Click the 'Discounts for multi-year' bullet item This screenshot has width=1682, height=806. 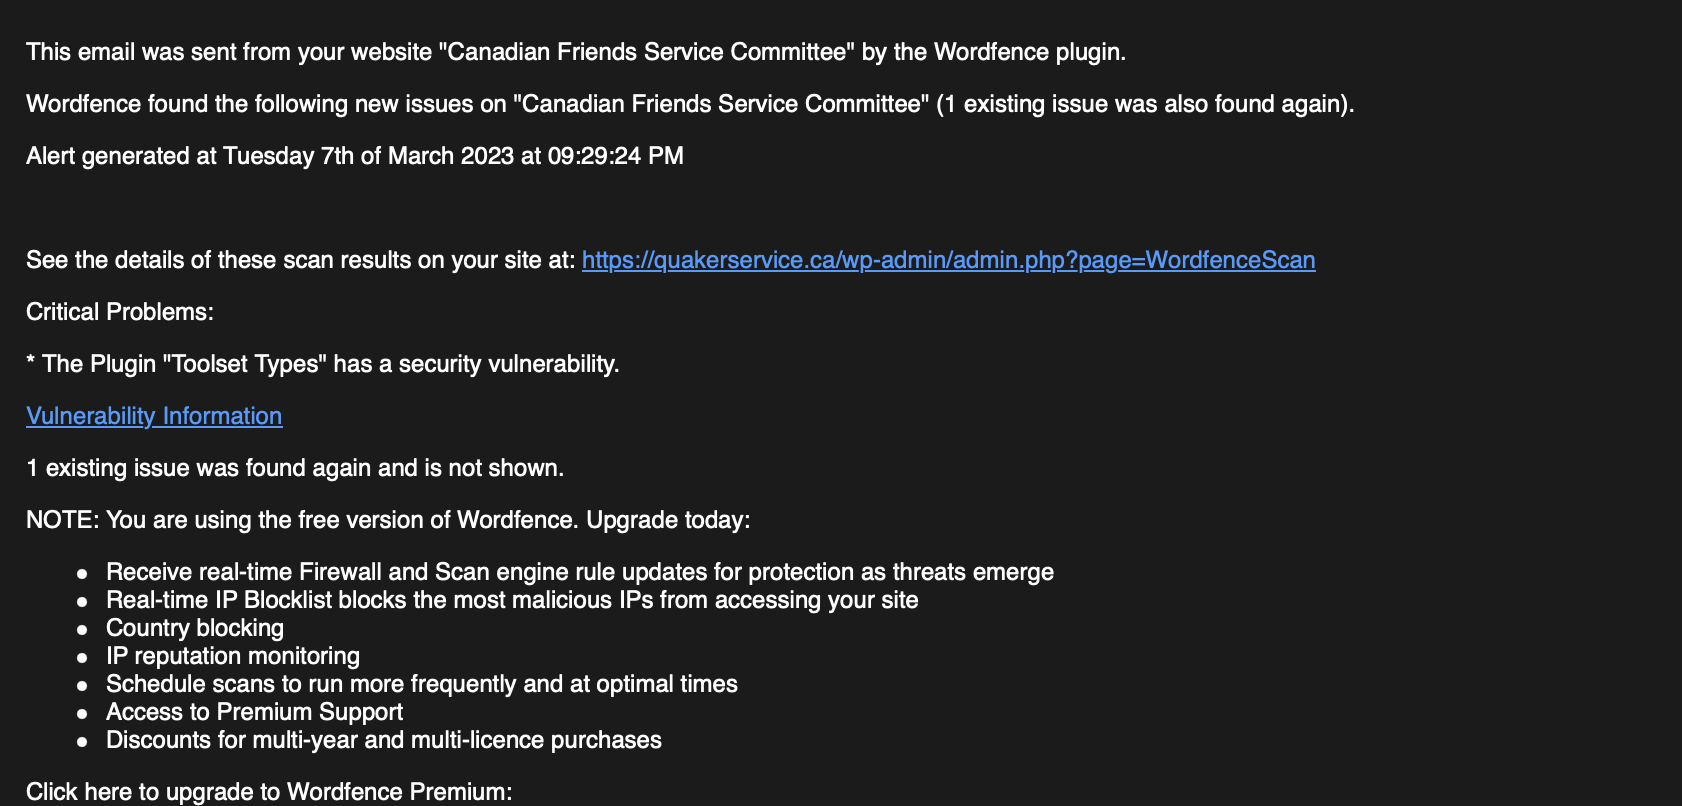384,740
